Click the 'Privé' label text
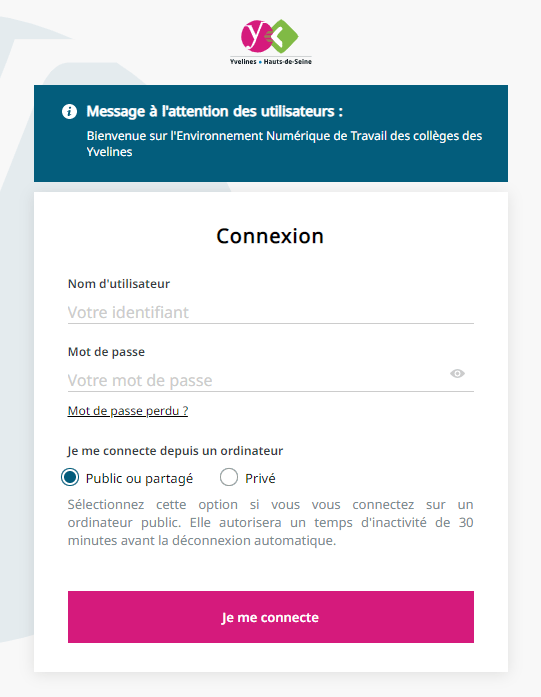The image size is (541, 697). (x=260, y=478)
